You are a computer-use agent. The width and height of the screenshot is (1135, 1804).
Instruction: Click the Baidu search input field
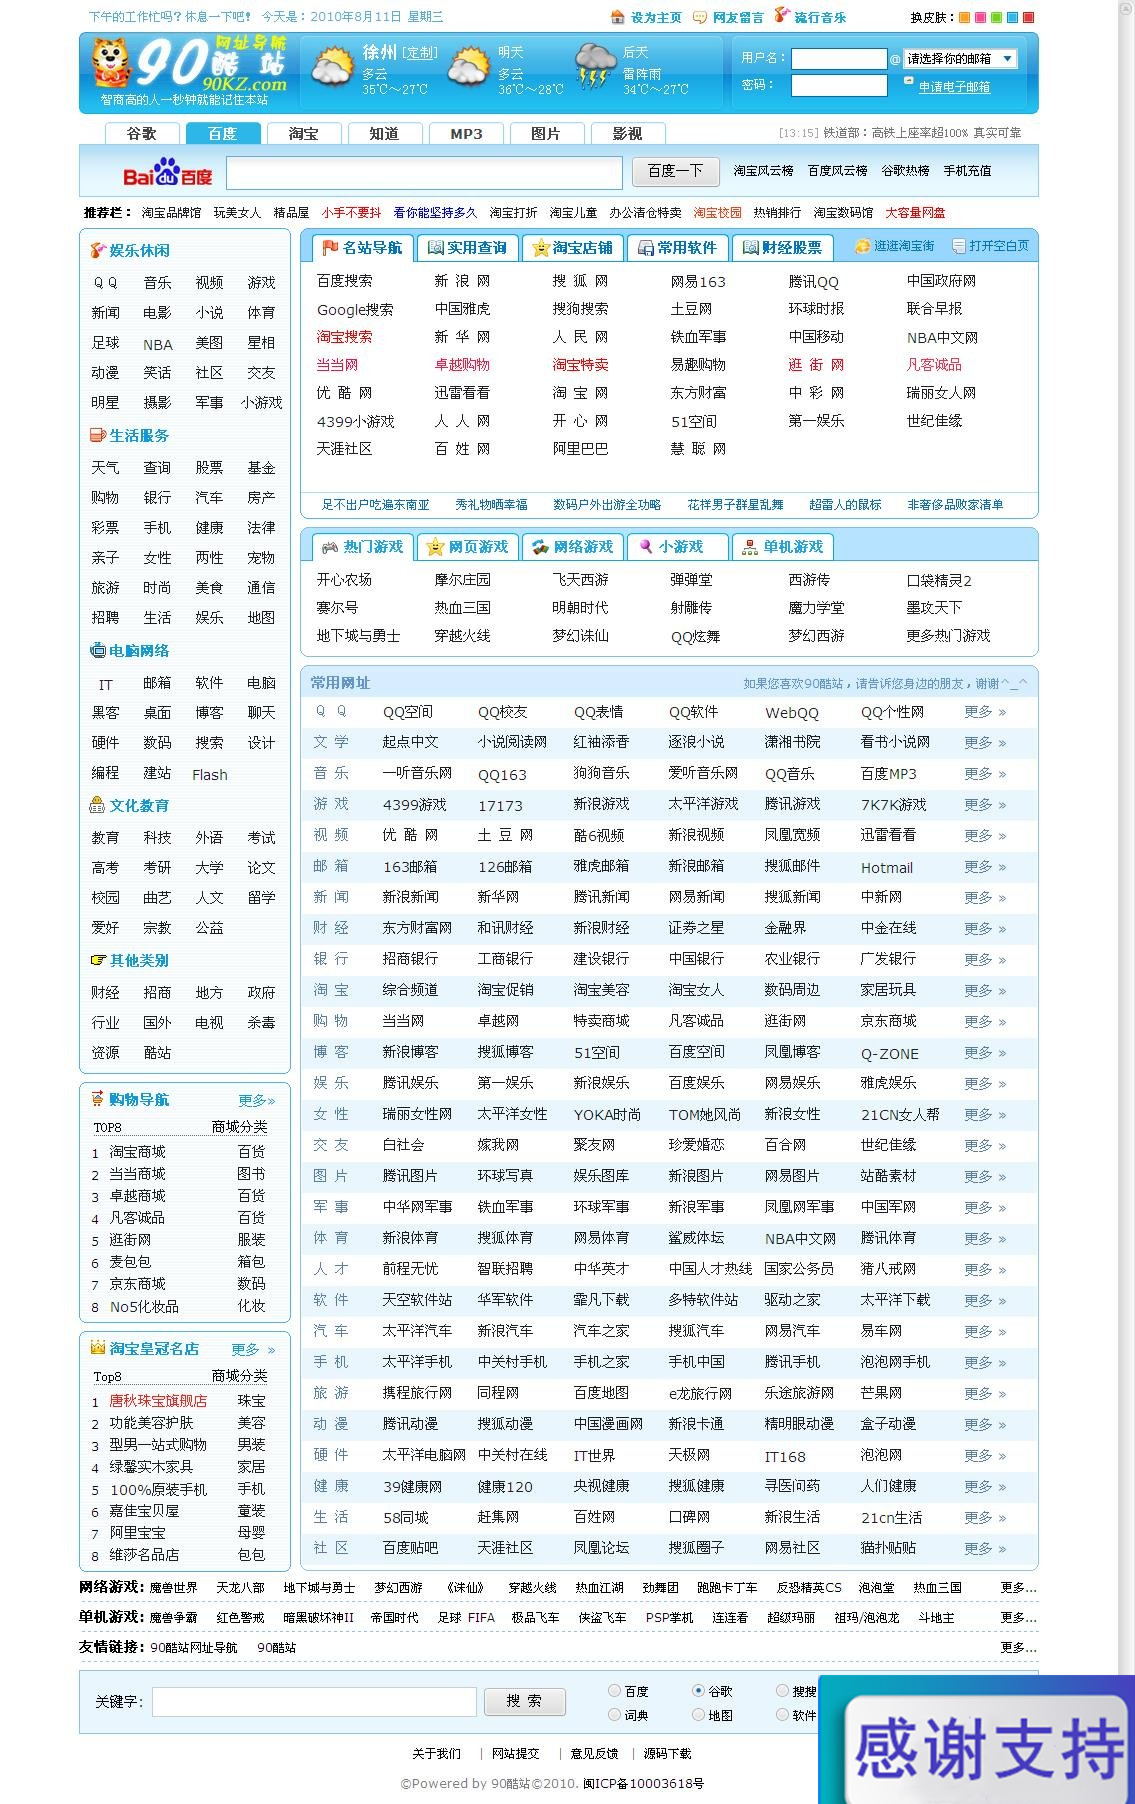pos(424,173)
